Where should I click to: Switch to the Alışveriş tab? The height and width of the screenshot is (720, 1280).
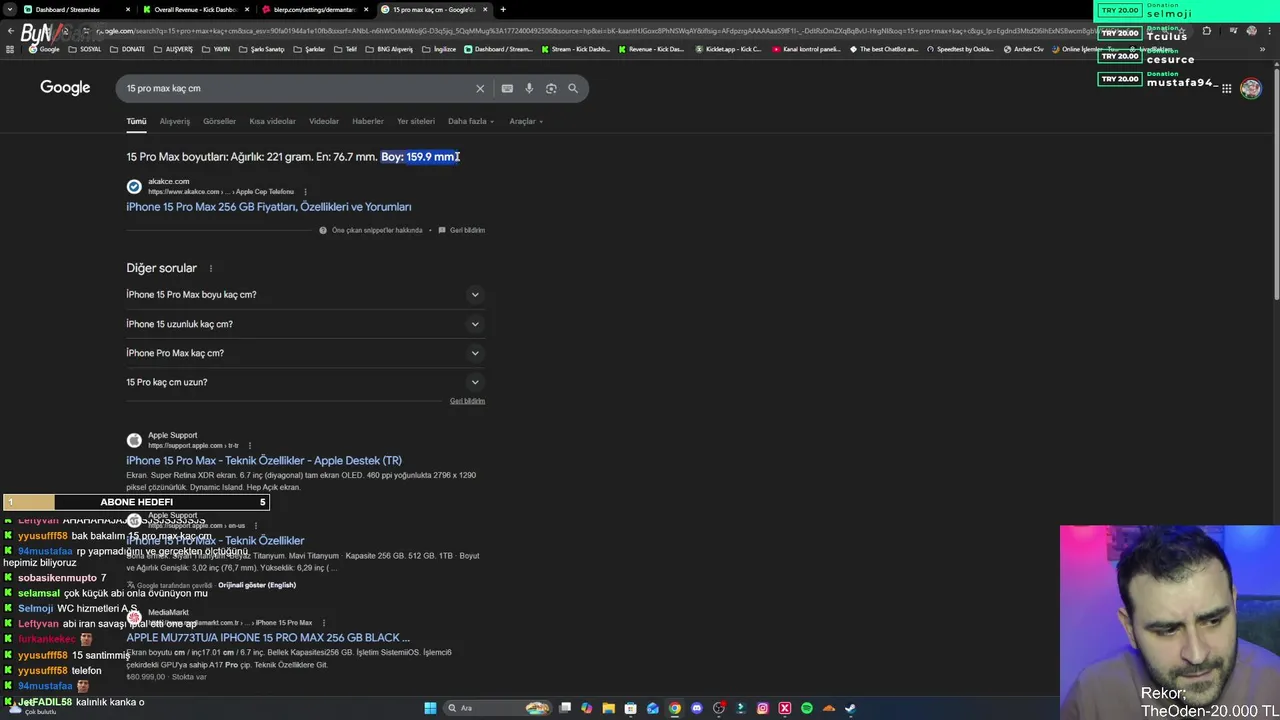175,121
